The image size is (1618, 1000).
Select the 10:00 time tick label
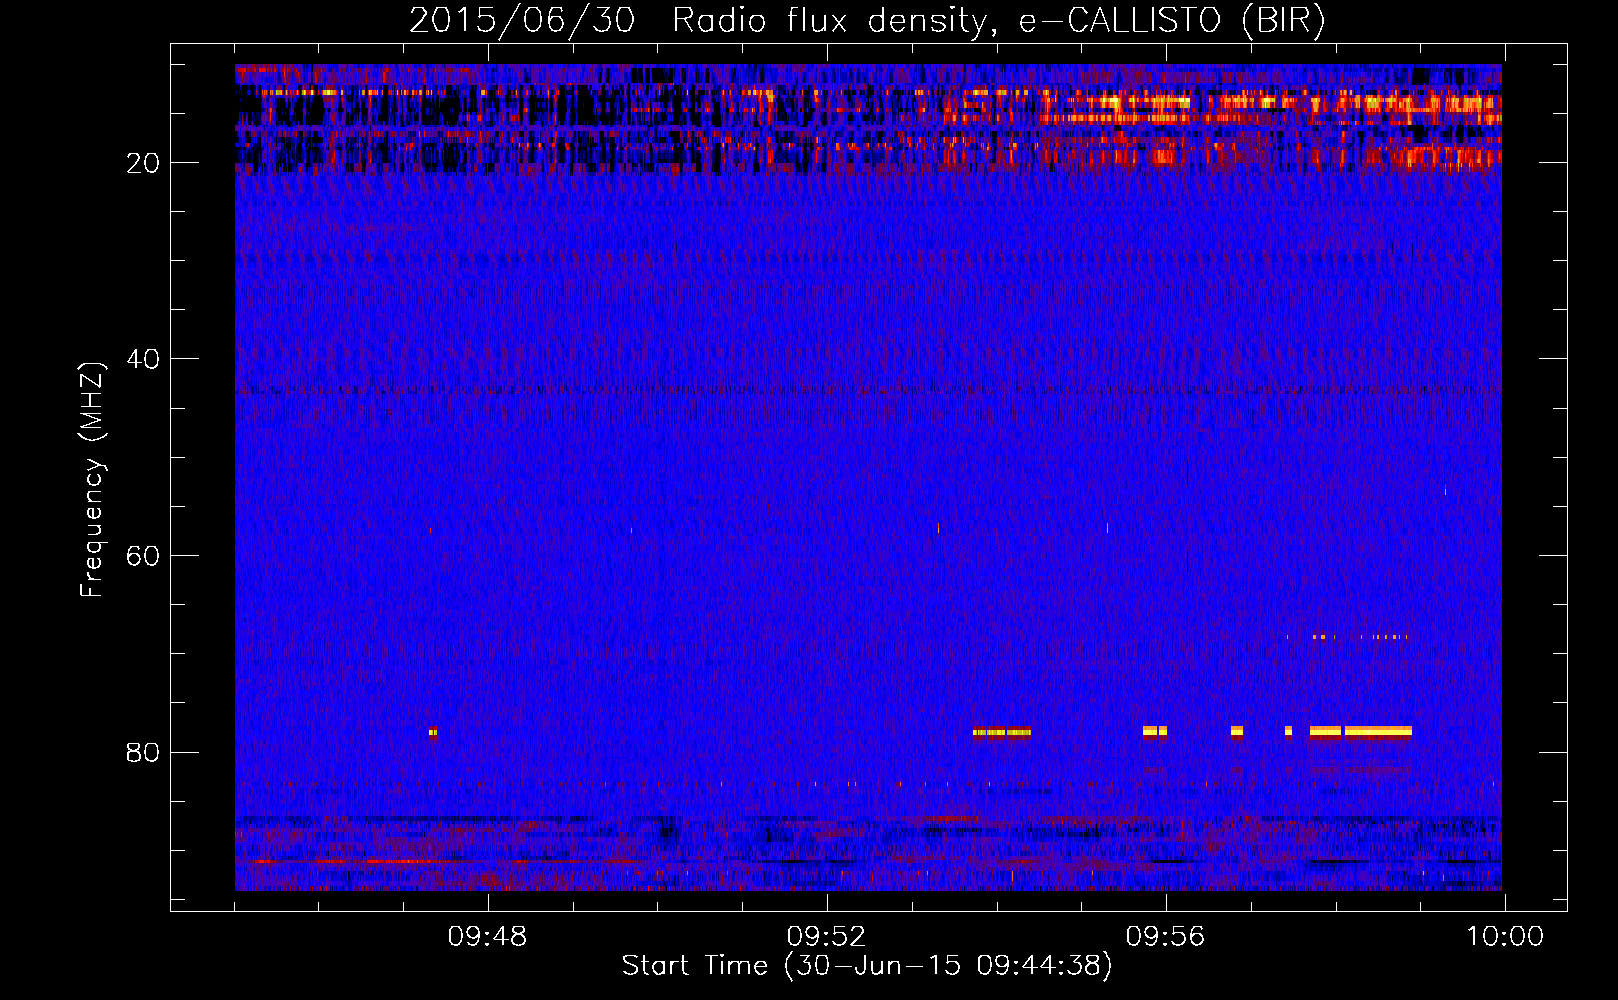tap(1505, 937)
